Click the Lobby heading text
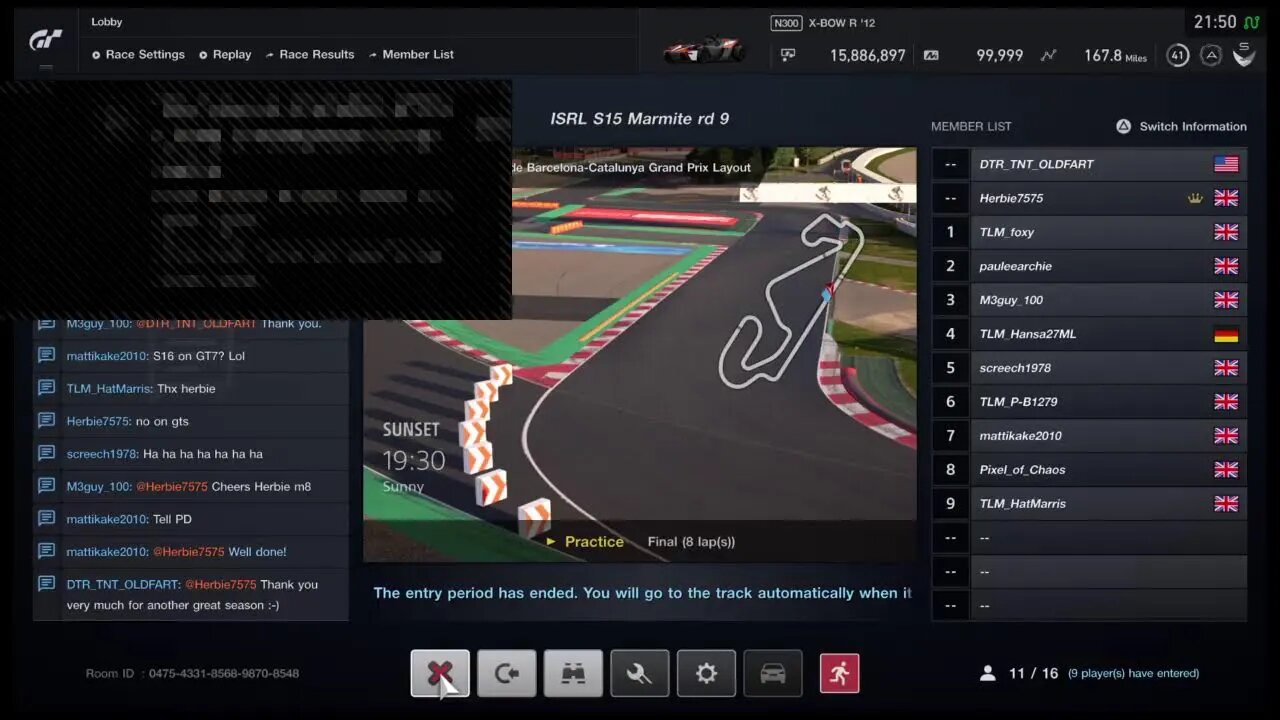 point(107,22)
